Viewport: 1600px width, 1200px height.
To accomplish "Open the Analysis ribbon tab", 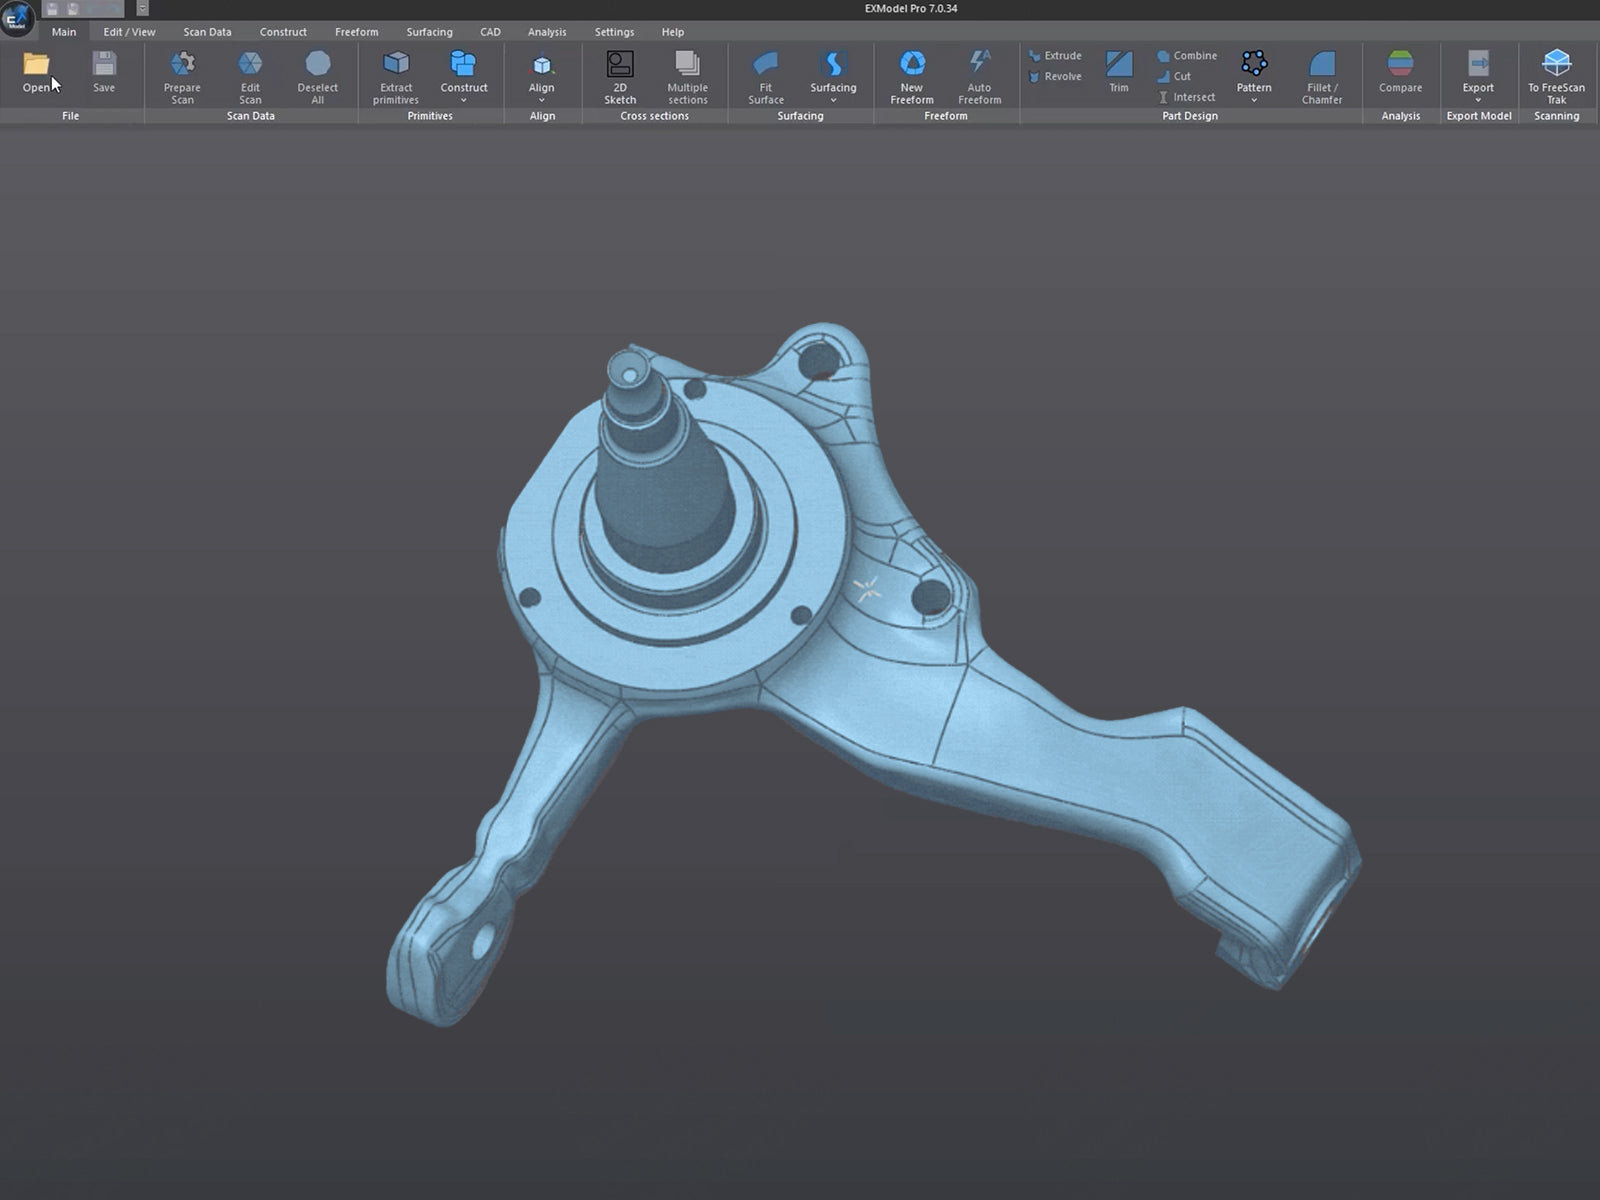I will [x=547, y=32].
